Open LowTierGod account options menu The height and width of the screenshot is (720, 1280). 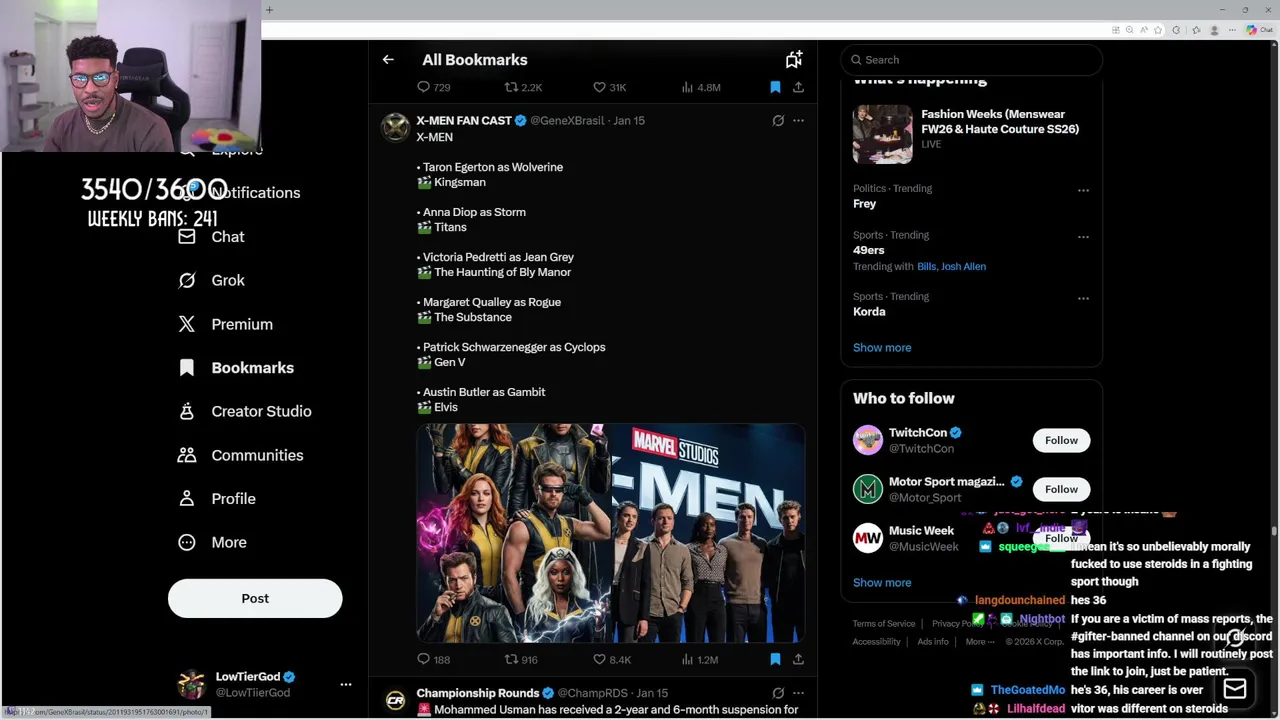point(346,685)
